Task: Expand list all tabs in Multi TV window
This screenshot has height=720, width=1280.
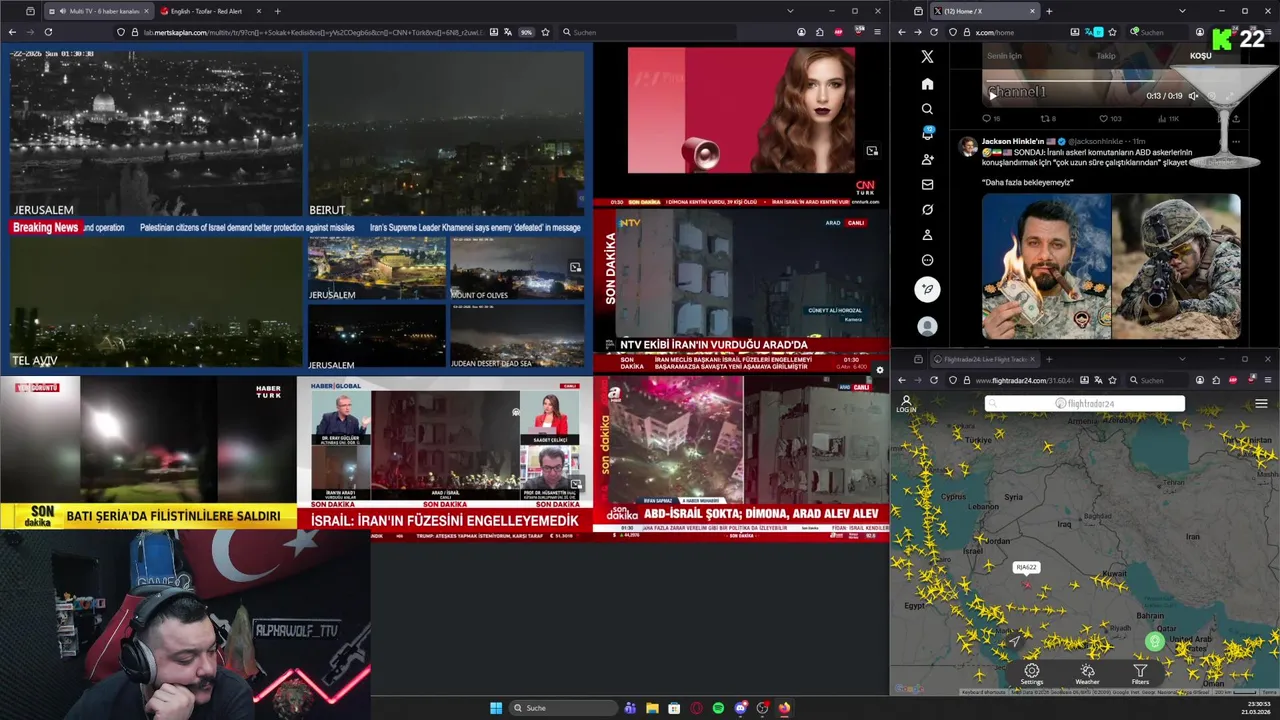Action: (790, 11)
